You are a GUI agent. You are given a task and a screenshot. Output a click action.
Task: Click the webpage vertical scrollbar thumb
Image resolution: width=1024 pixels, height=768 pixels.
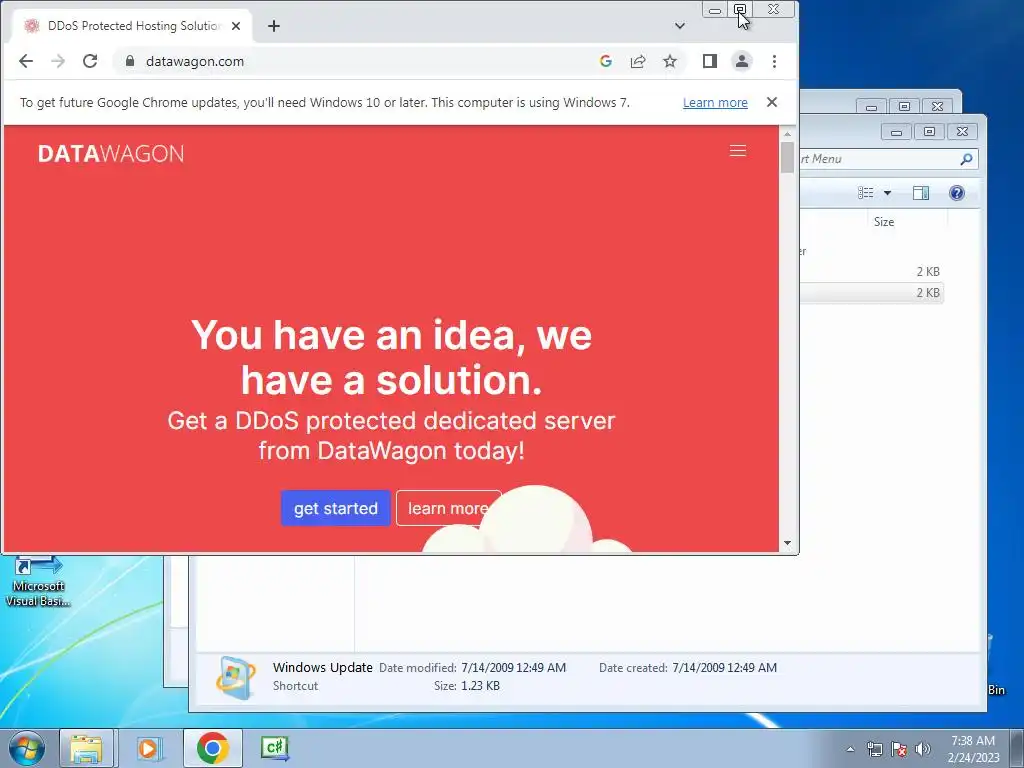coord(787,157)
